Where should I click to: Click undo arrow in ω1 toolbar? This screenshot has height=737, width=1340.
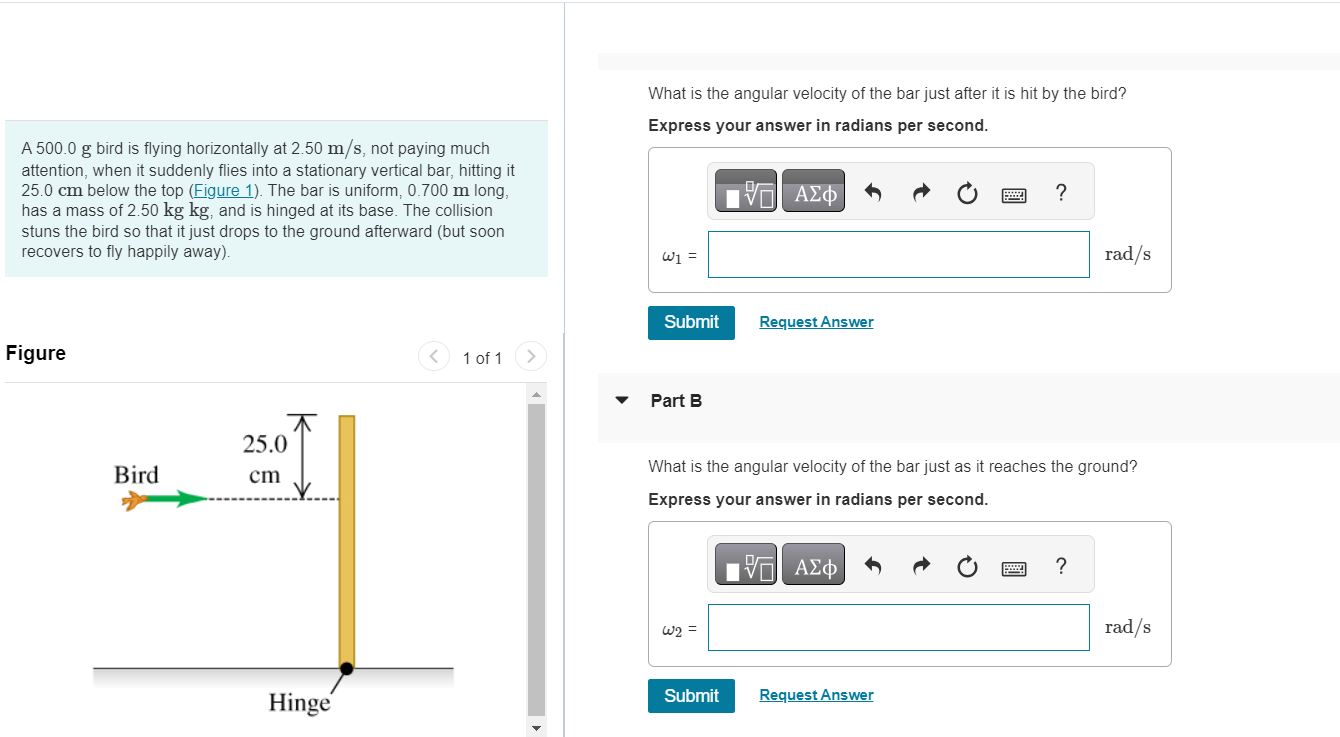[873, 193]
